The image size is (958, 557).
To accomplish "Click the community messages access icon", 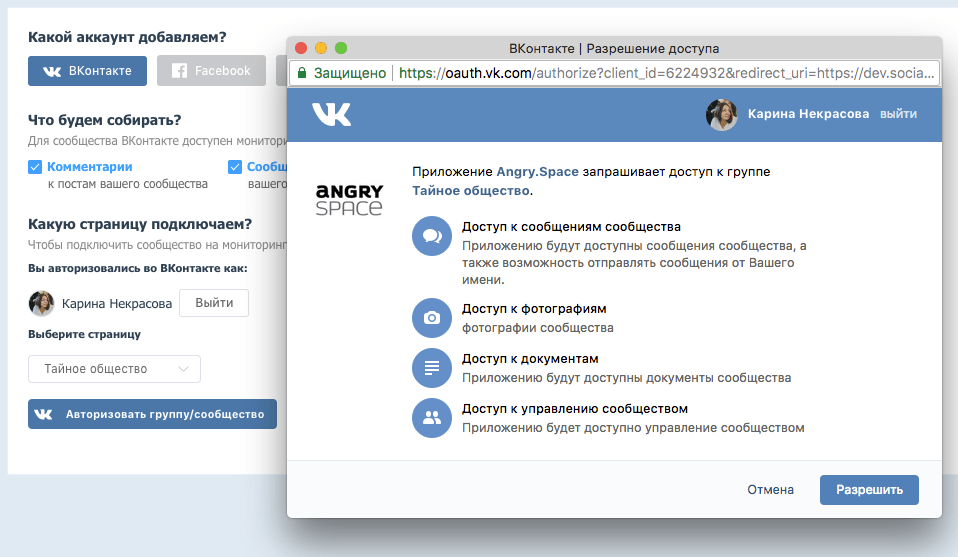I will (x=432, y=236).
